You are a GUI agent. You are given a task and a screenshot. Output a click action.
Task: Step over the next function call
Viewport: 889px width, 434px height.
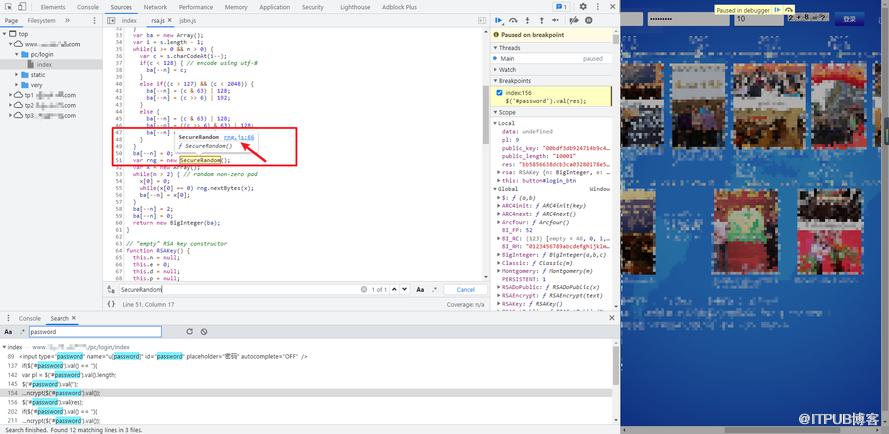(513, 20)
